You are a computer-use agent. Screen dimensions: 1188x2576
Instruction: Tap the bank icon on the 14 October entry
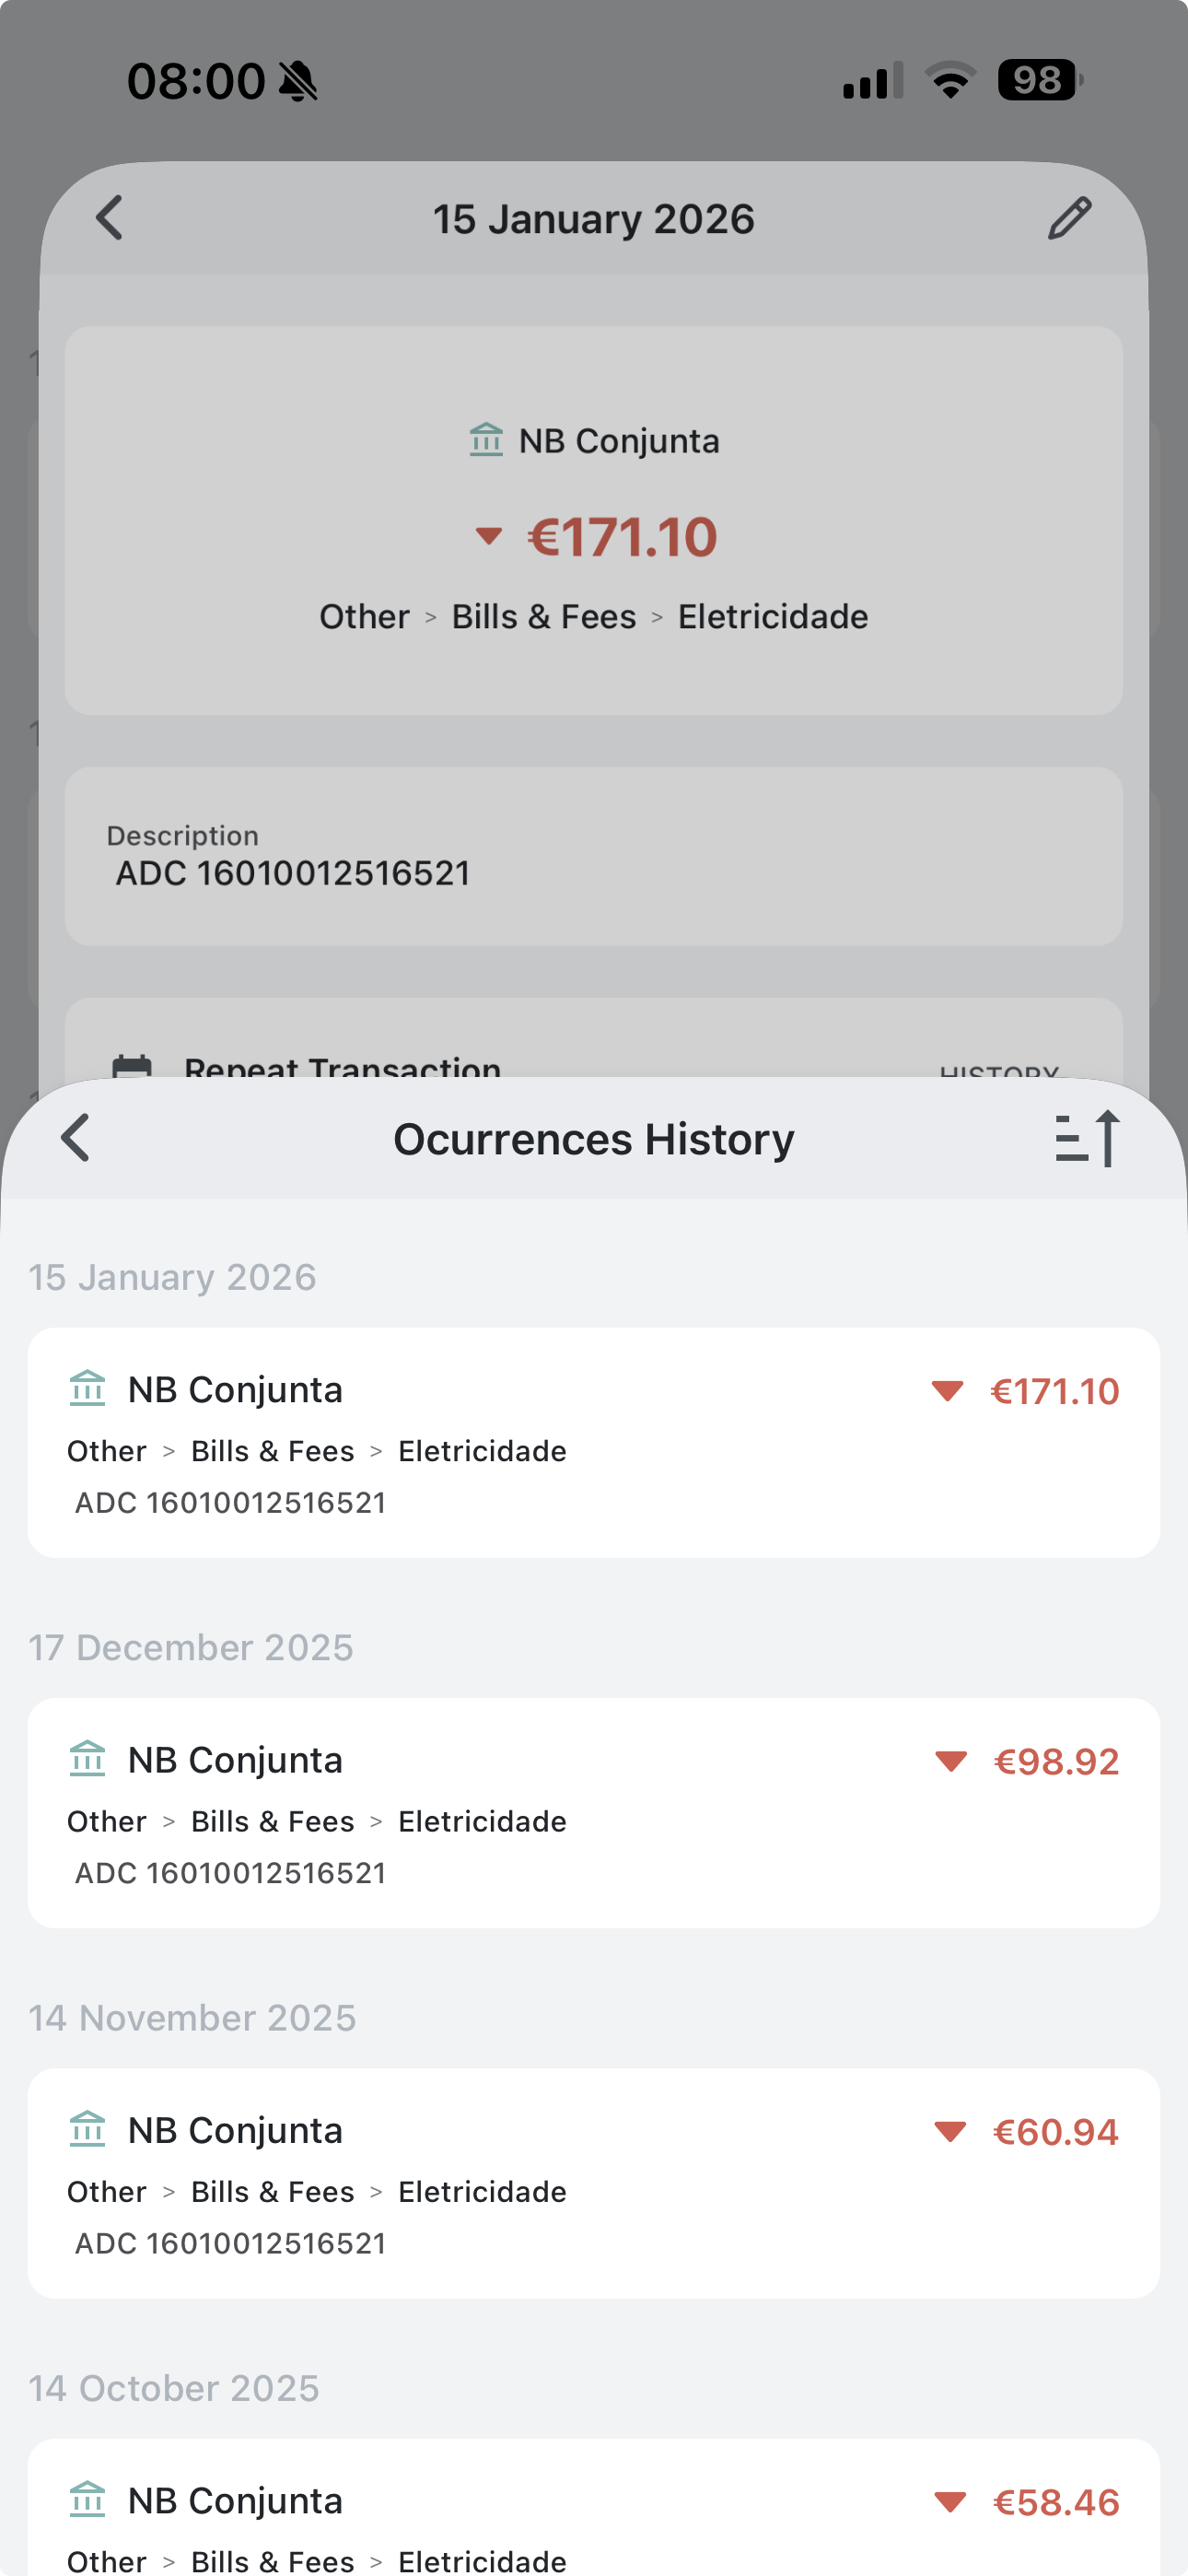coord(89,2500)
